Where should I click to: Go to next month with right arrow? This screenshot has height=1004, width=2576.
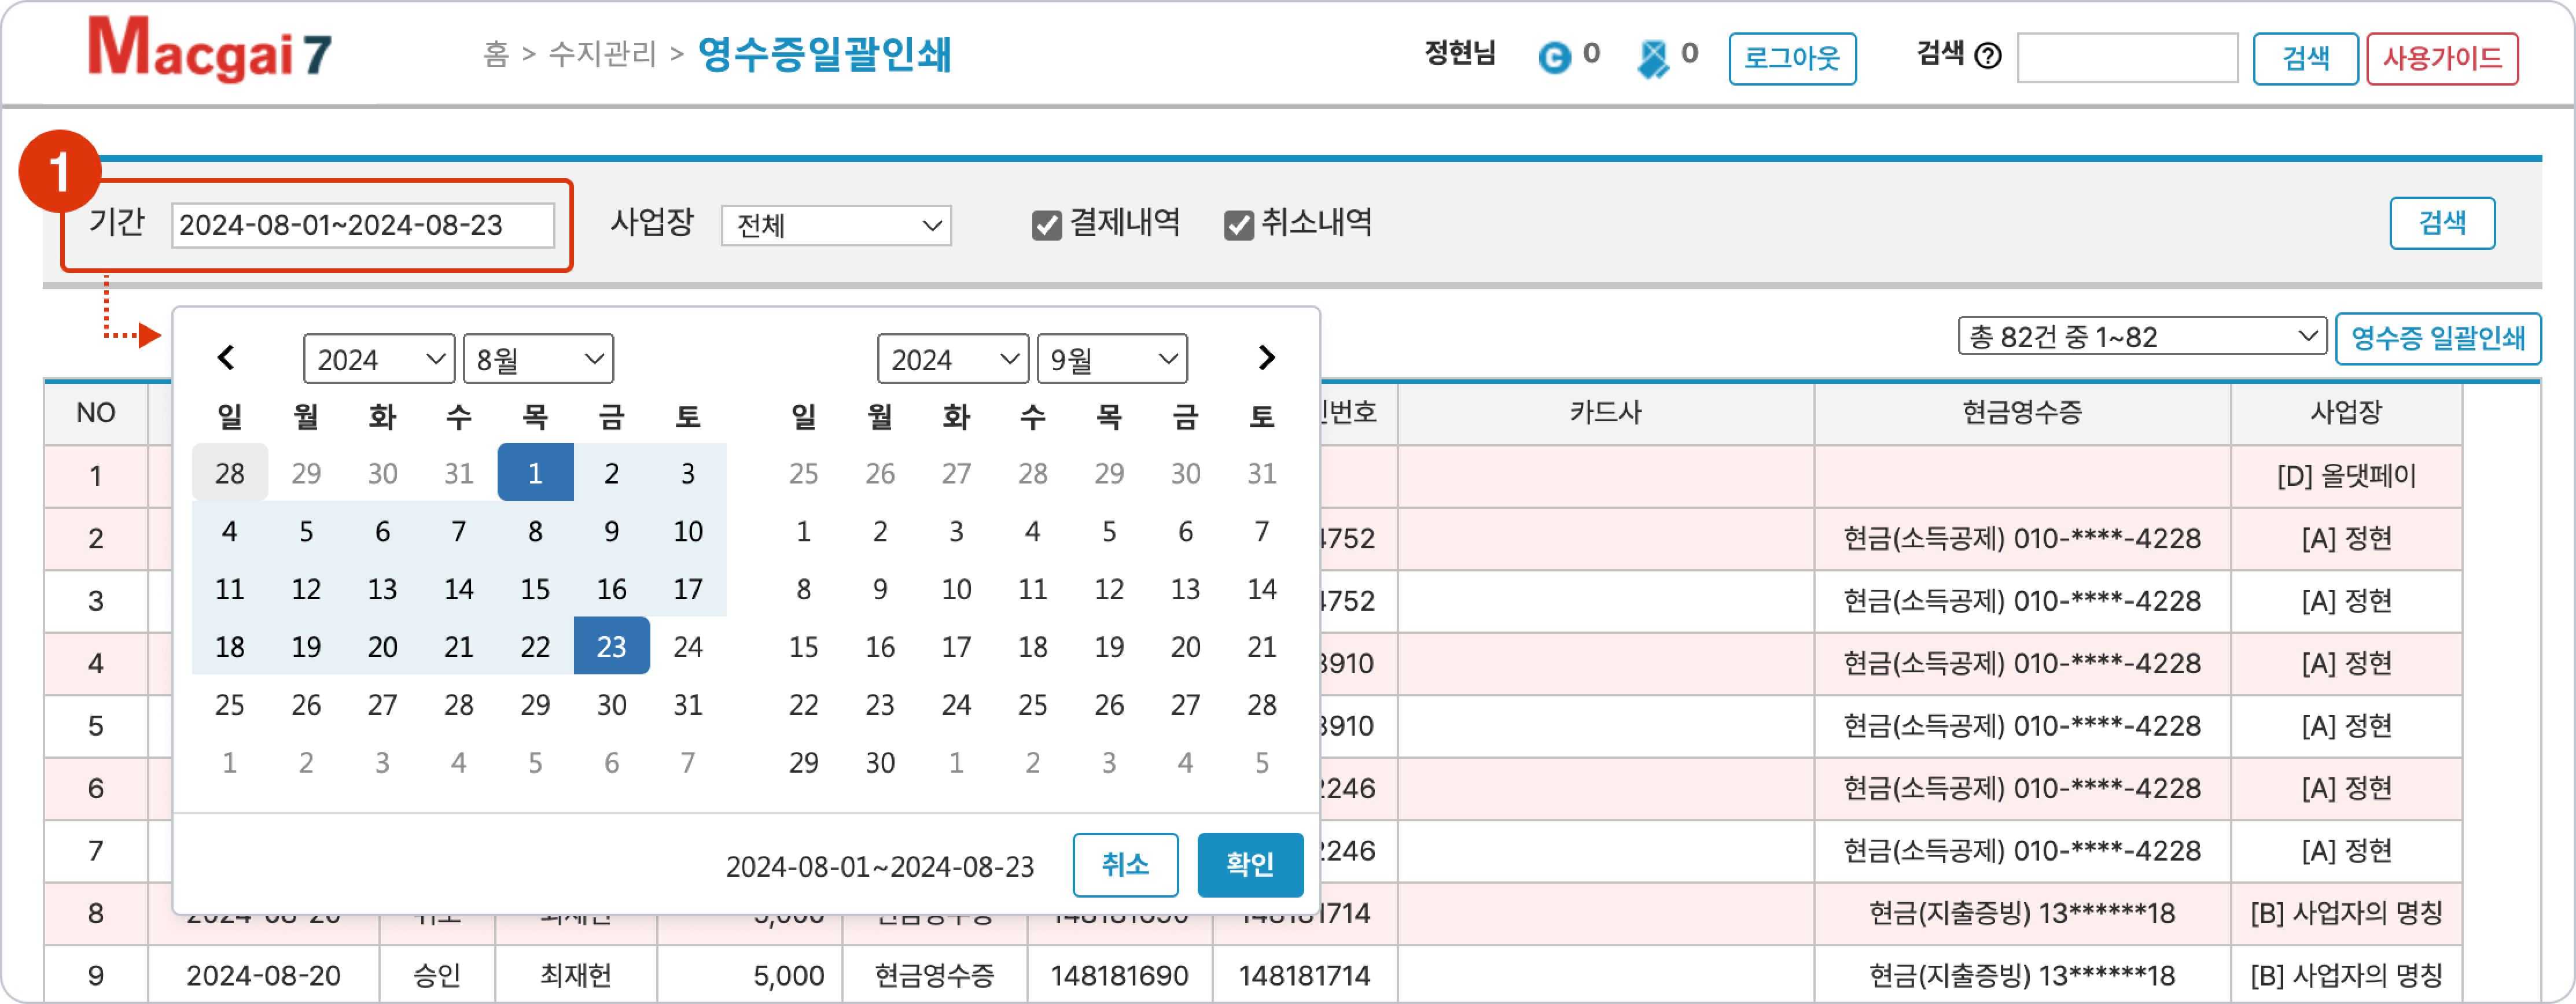tap(1266, 358)
